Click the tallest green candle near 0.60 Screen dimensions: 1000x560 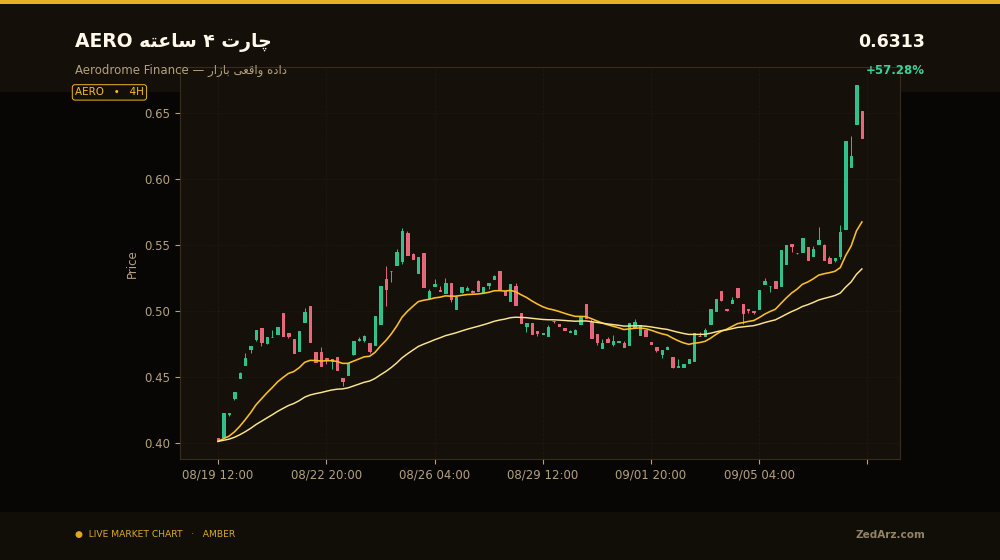(846, 186)
